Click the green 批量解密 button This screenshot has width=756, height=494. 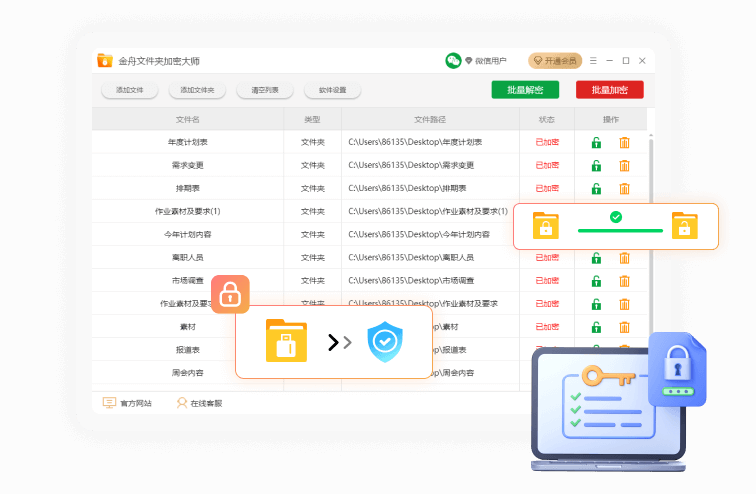coord(525,90)
